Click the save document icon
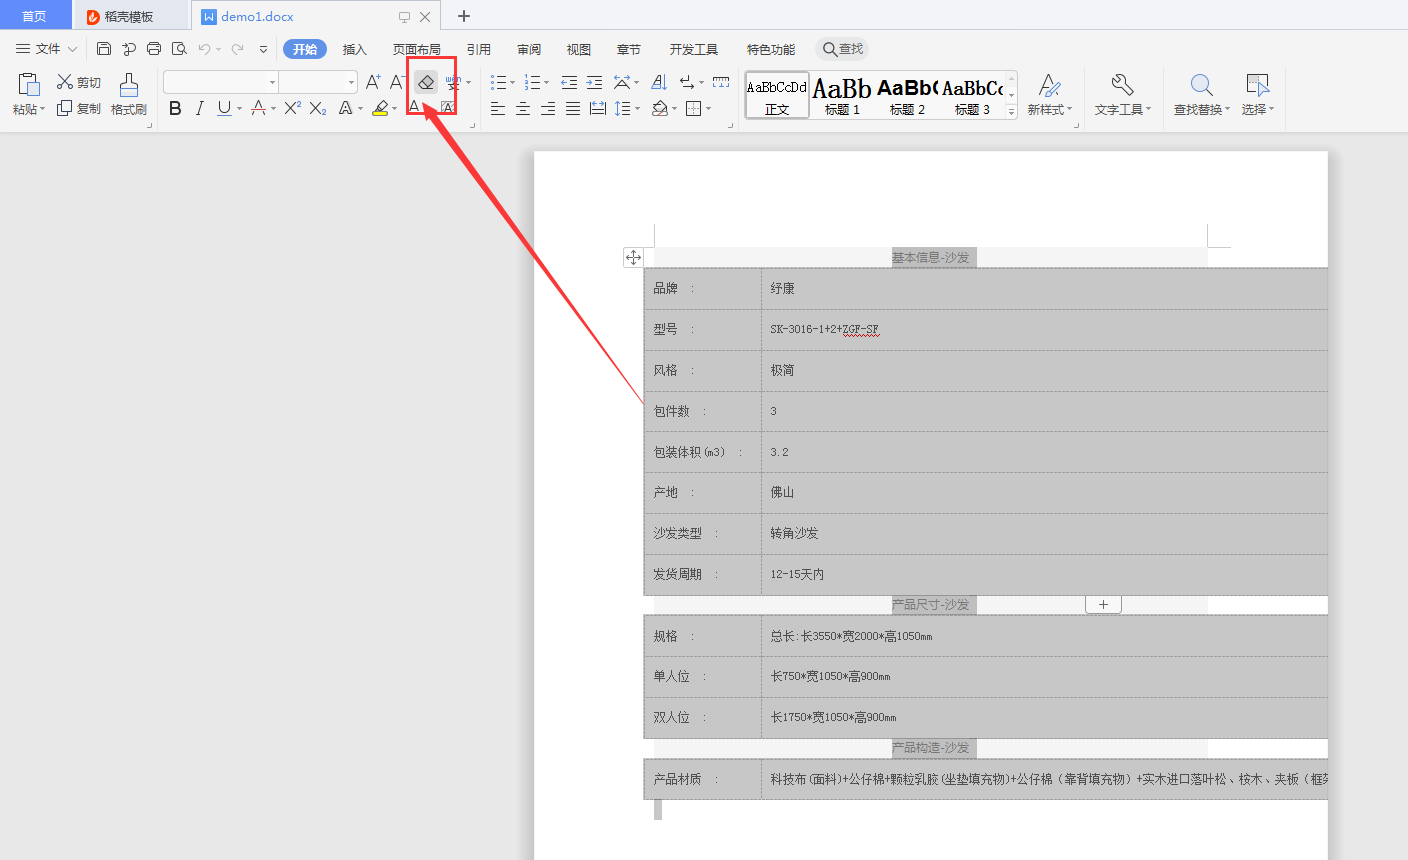The height and width of the screenshot is (860, 1408). (x=104, y=49)
